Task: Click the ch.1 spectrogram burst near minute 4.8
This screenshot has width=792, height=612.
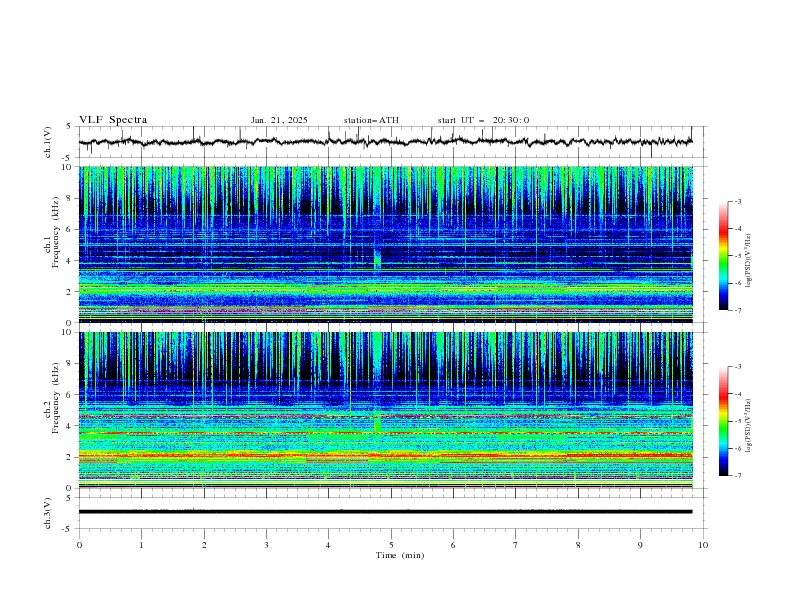Action: click(377, 259)
